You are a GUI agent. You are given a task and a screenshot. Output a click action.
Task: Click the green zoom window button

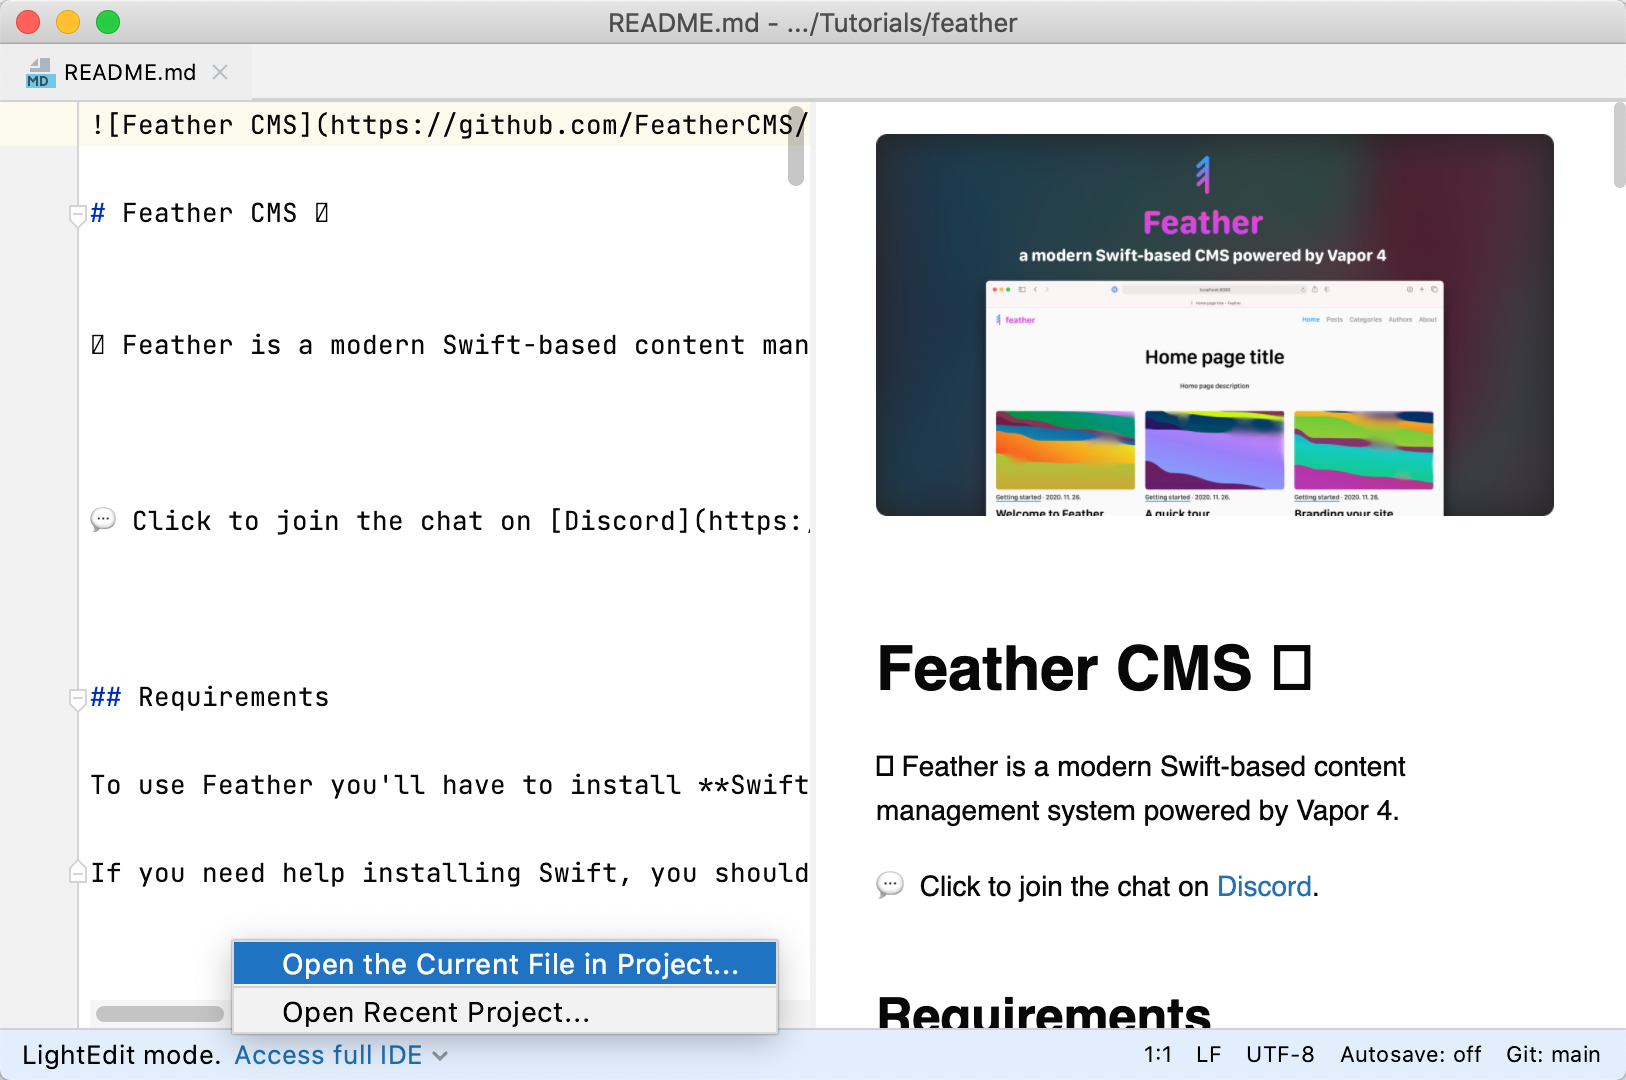[x=108, y=22]
